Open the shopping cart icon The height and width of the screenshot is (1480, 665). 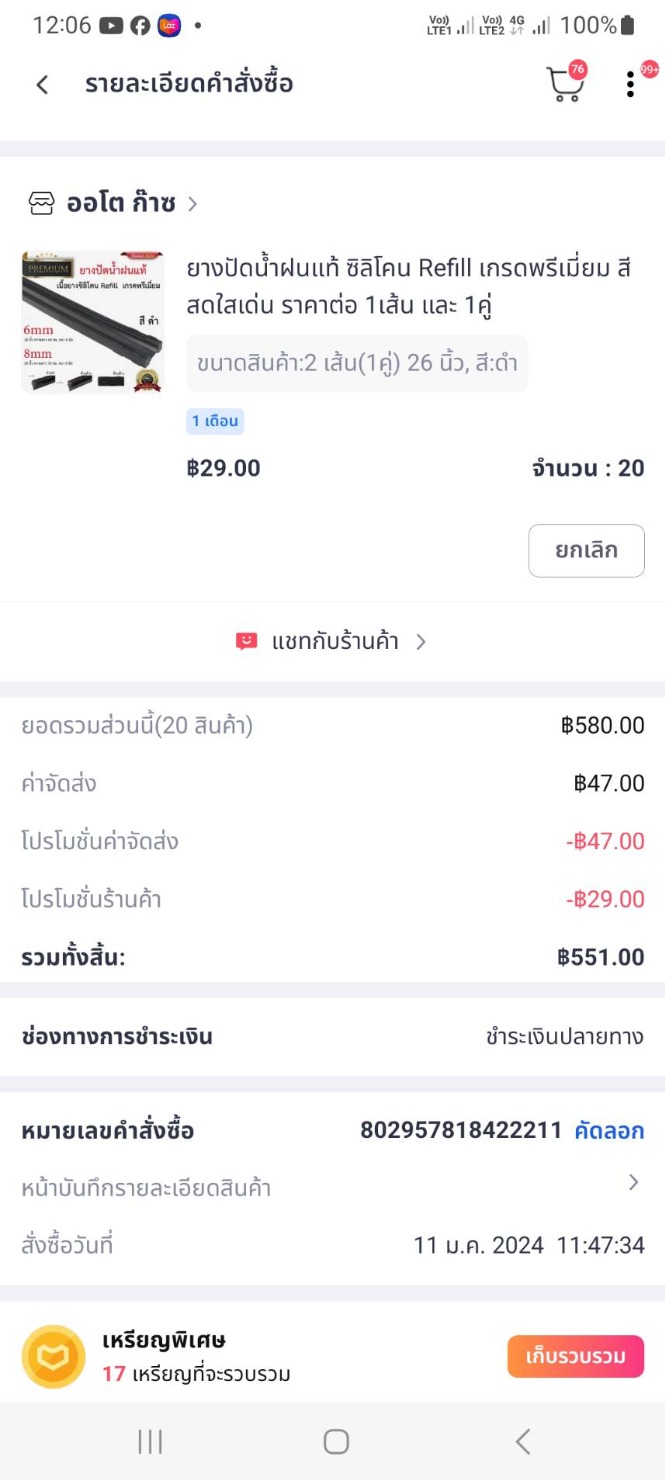(x=565, y=85)
